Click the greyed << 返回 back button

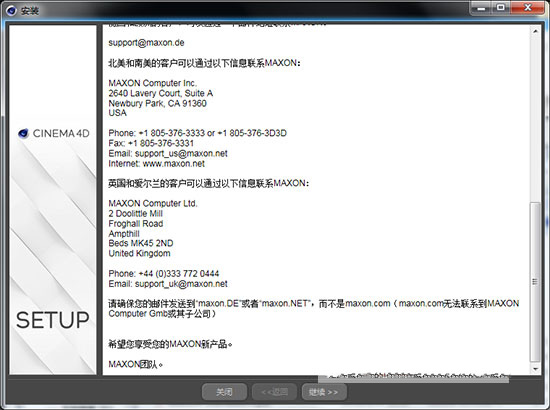pos(274,392)
